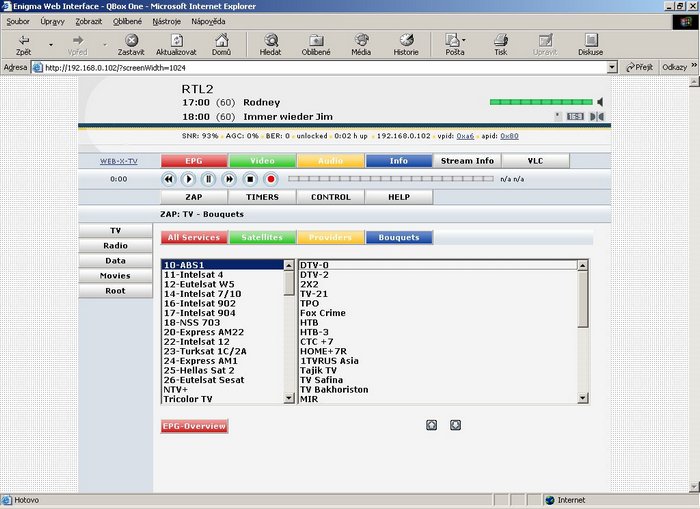Viewport: 700px width, 509px height.
Task: Click the audio channel icon beside 16:9
Action: (x=597, y=117)
